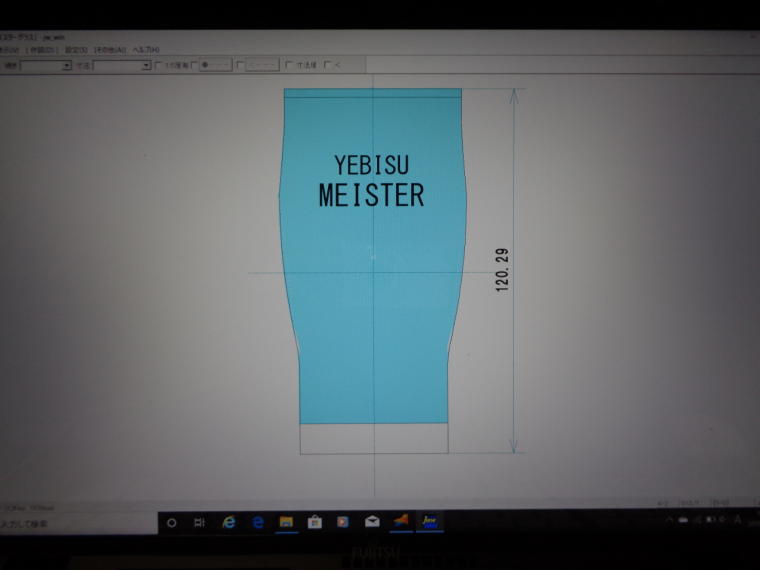This screenshot has height=570, width=760.
Task: Toggle the checkbox right of the arrow-line button
Action: pos(289,65)
